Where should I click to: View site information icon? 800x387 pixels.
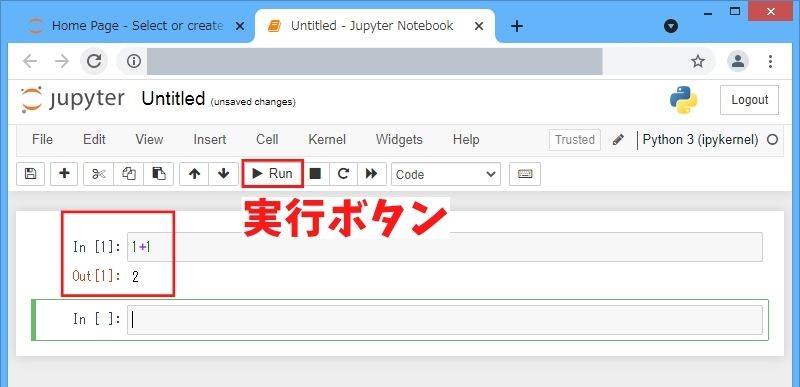134,62
